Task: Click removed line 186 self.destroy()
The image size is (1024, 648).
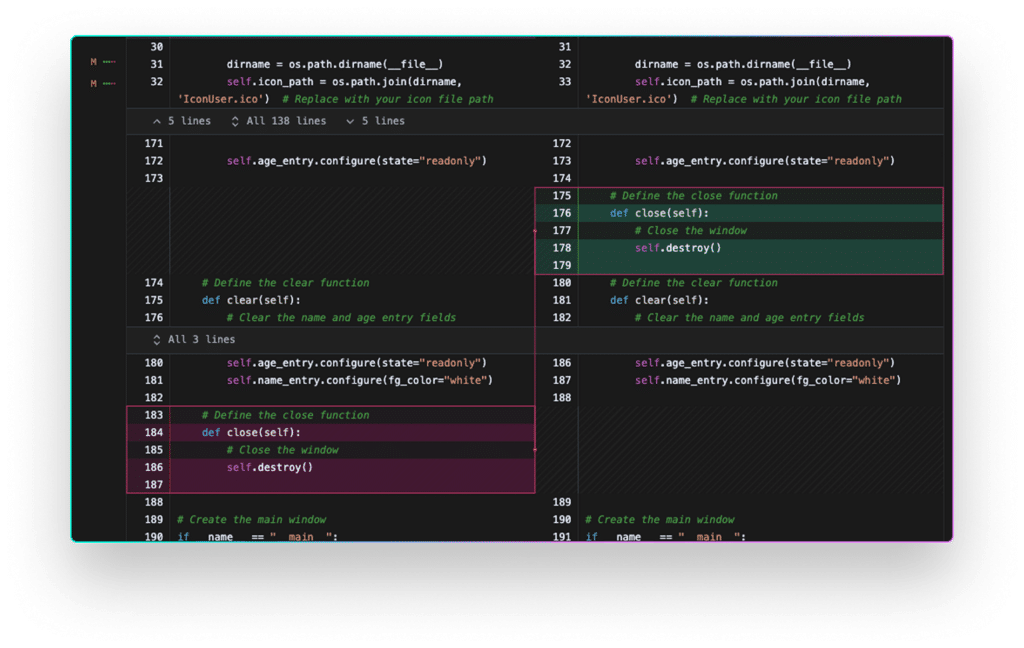Action: 270,467
